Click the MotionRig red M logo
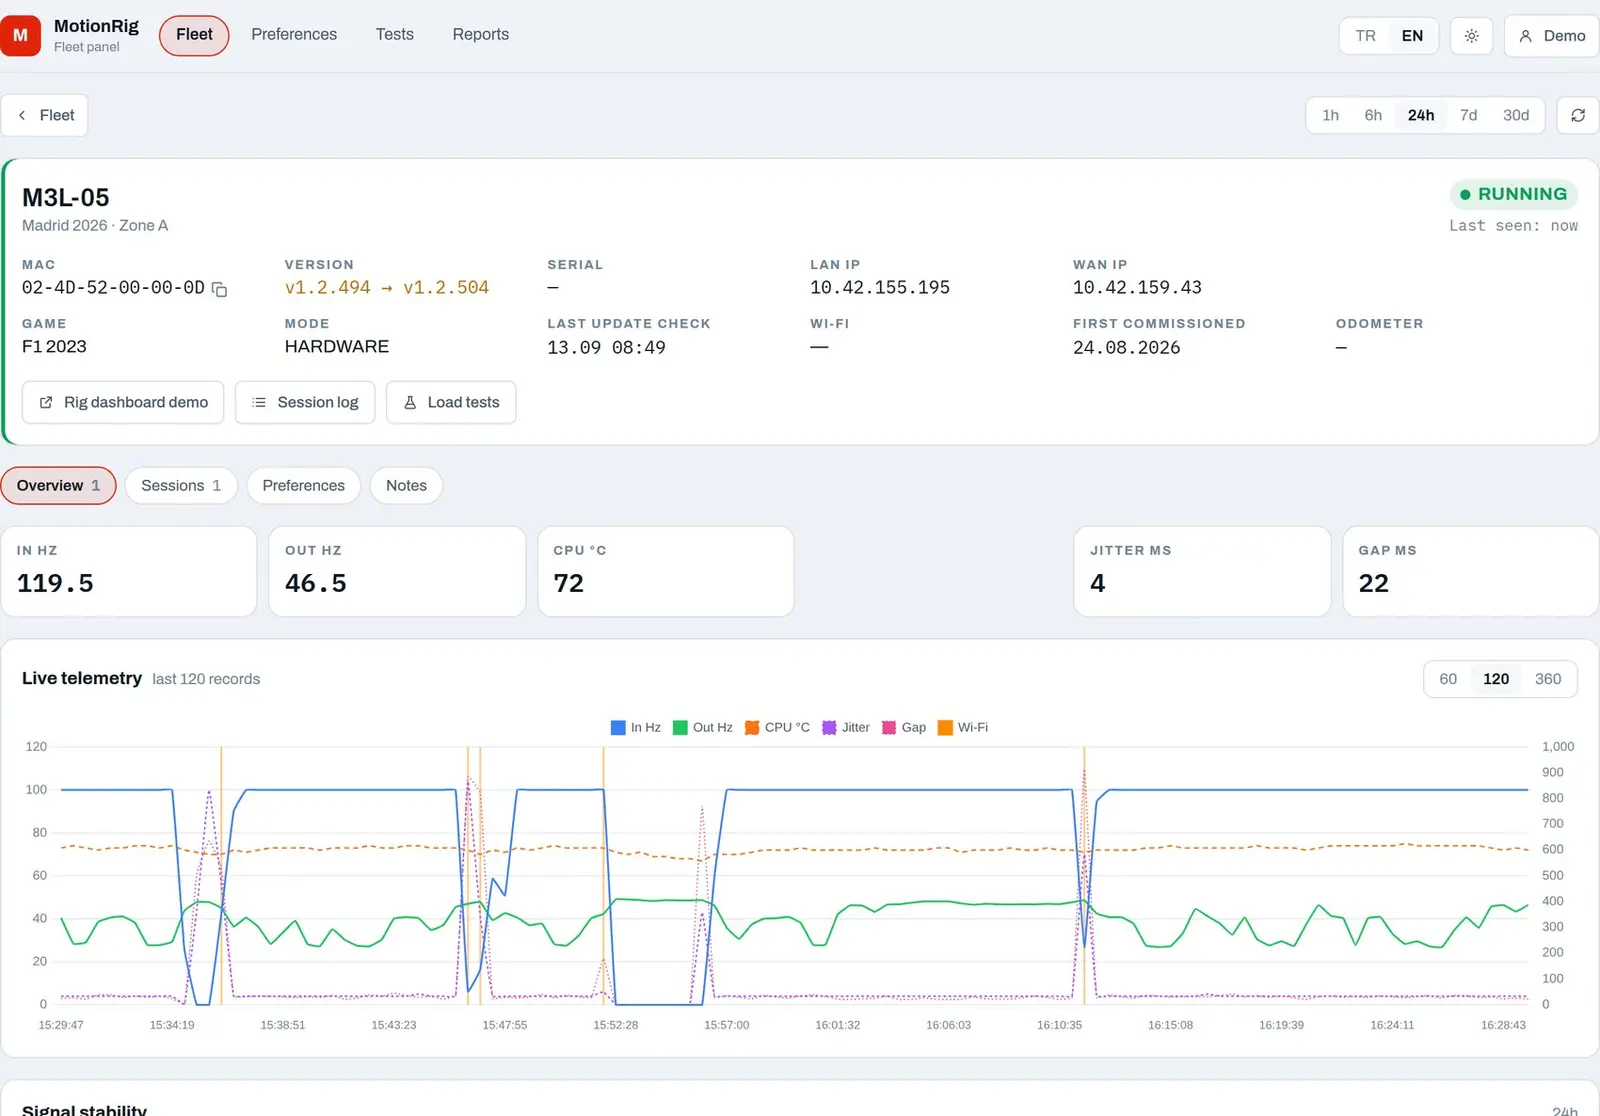This screenshot has height=1116, width=1600. [x=20, y=35]
